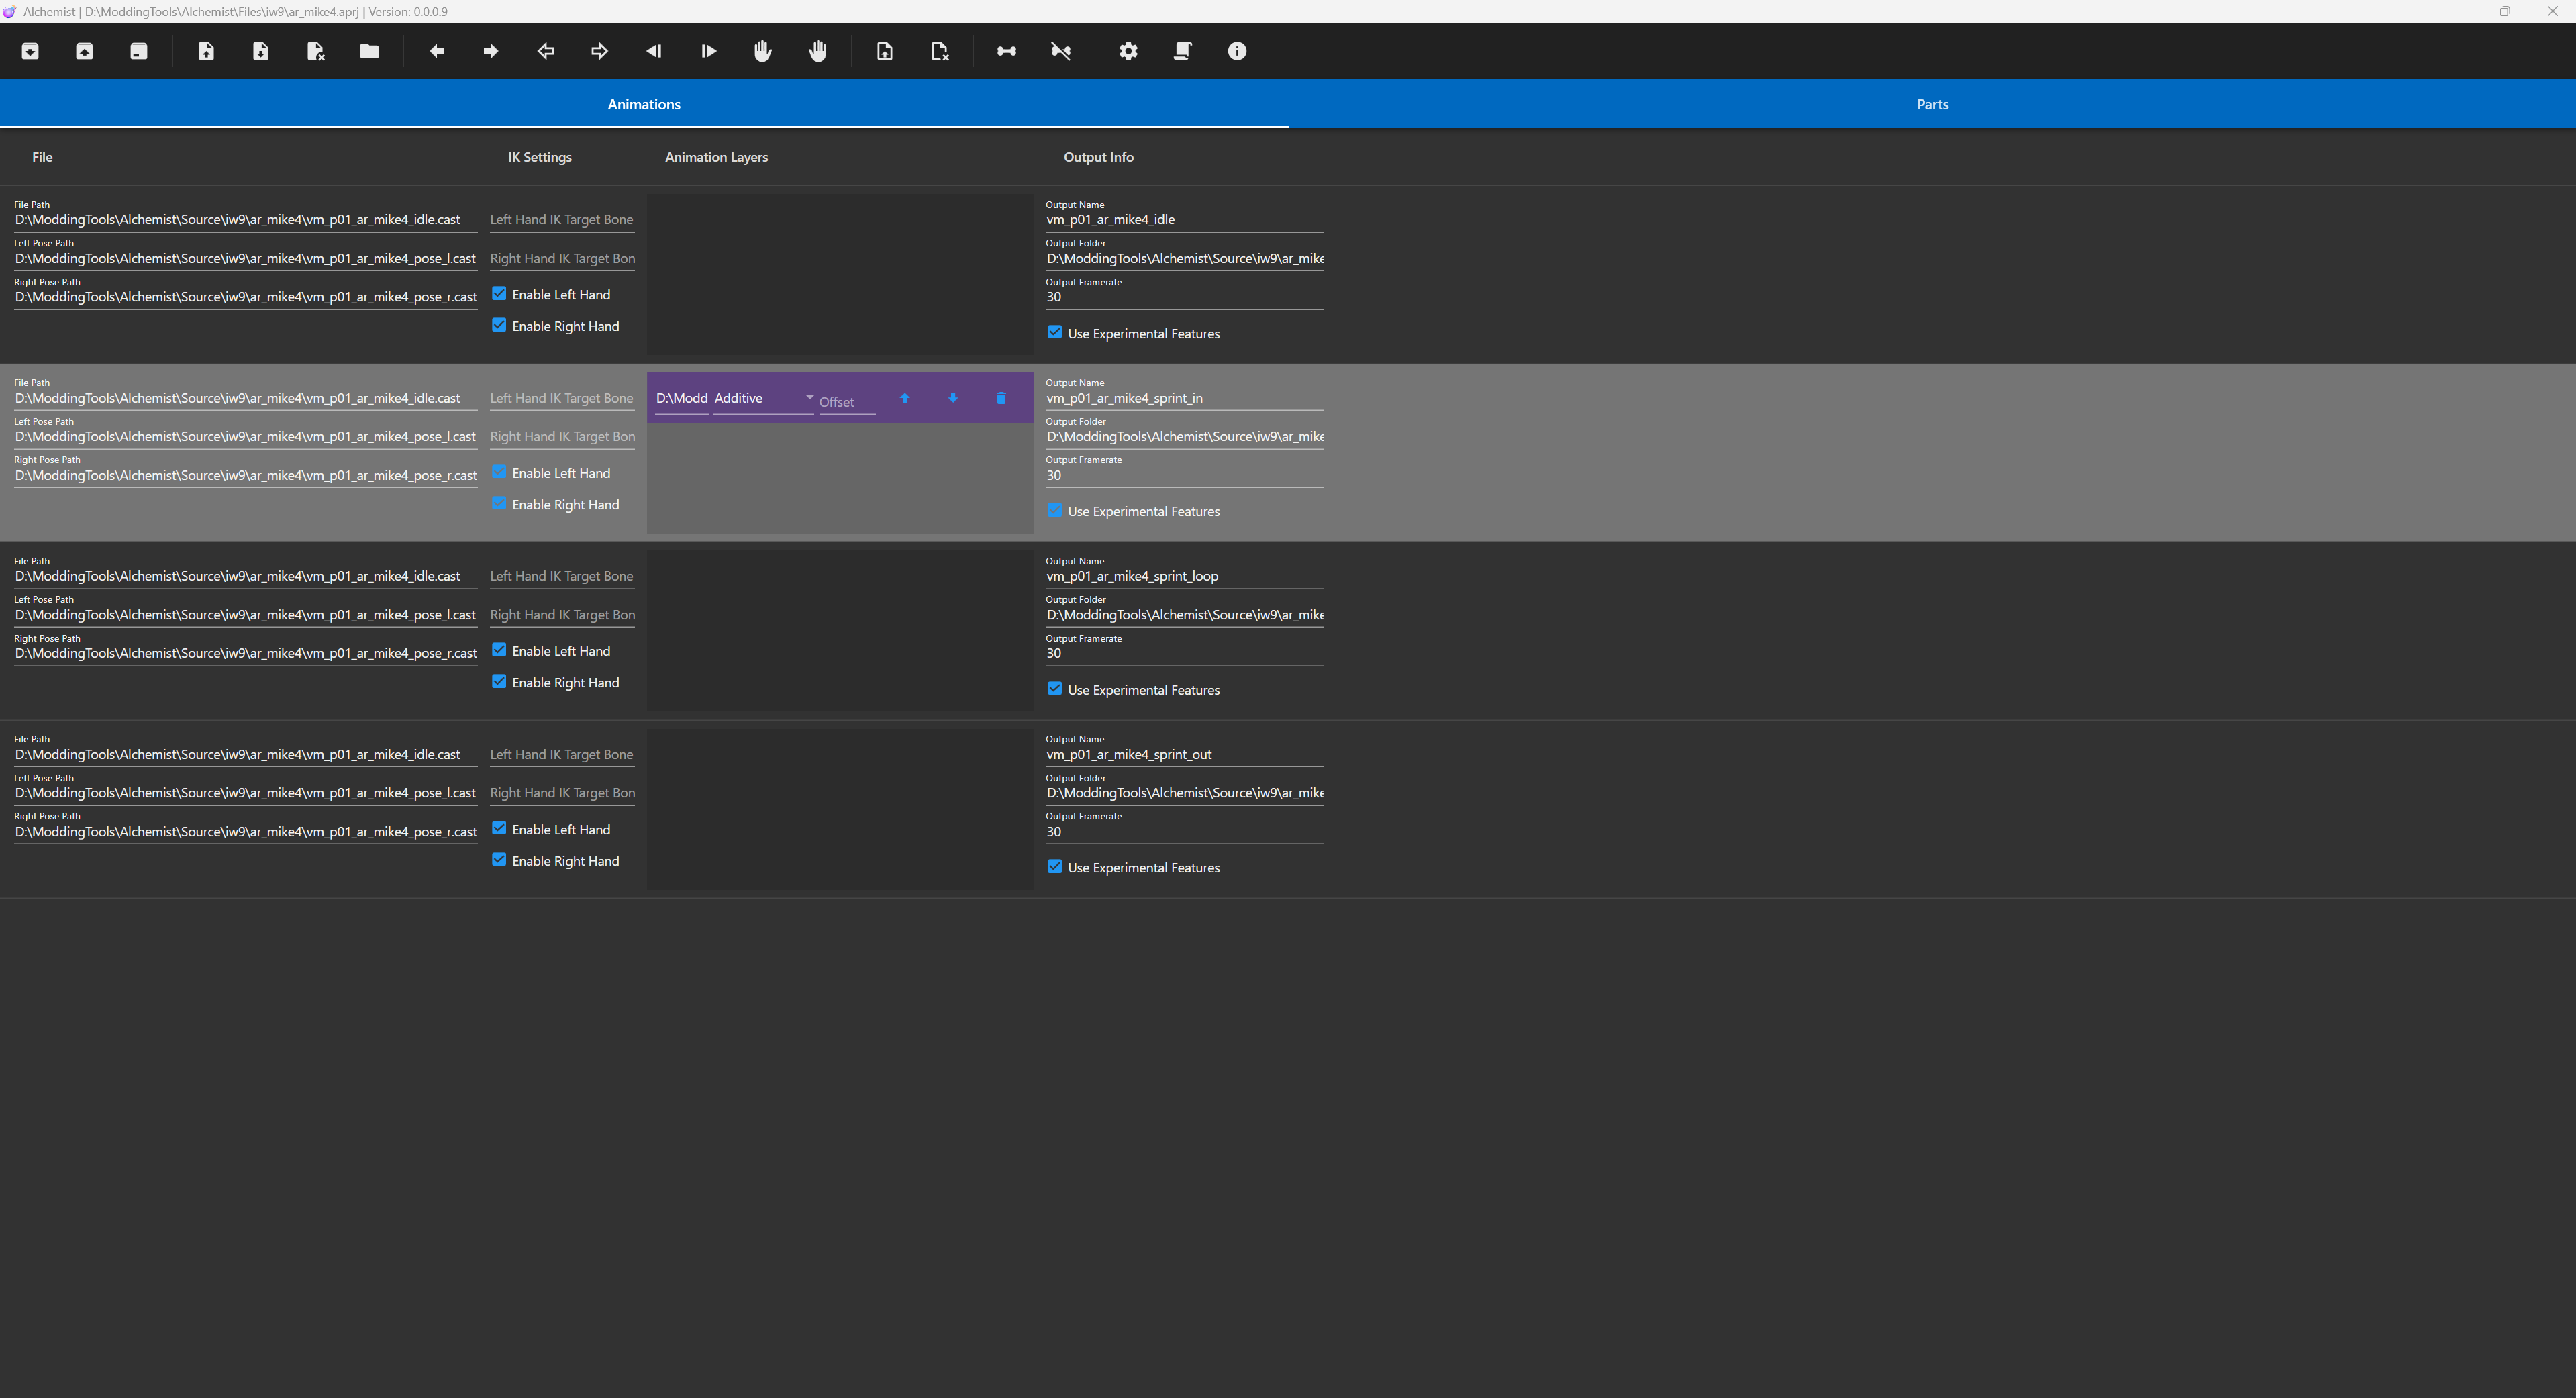Click the file-download icon in toolbar

click(260, 51)
